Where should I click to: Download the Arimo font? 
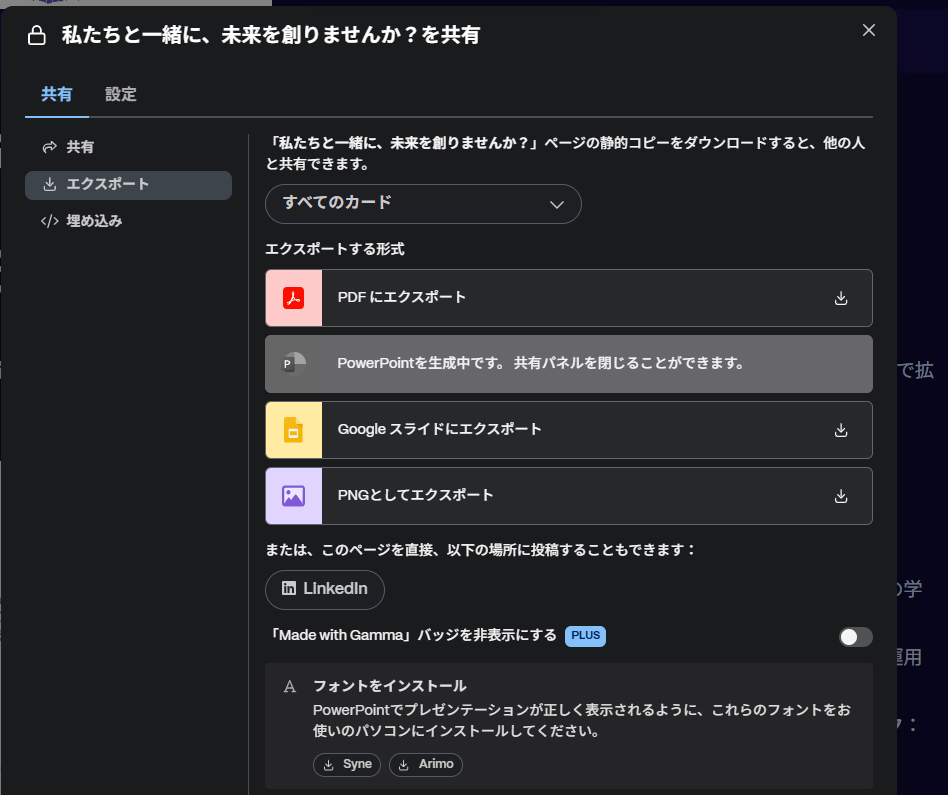click(426, 764)
